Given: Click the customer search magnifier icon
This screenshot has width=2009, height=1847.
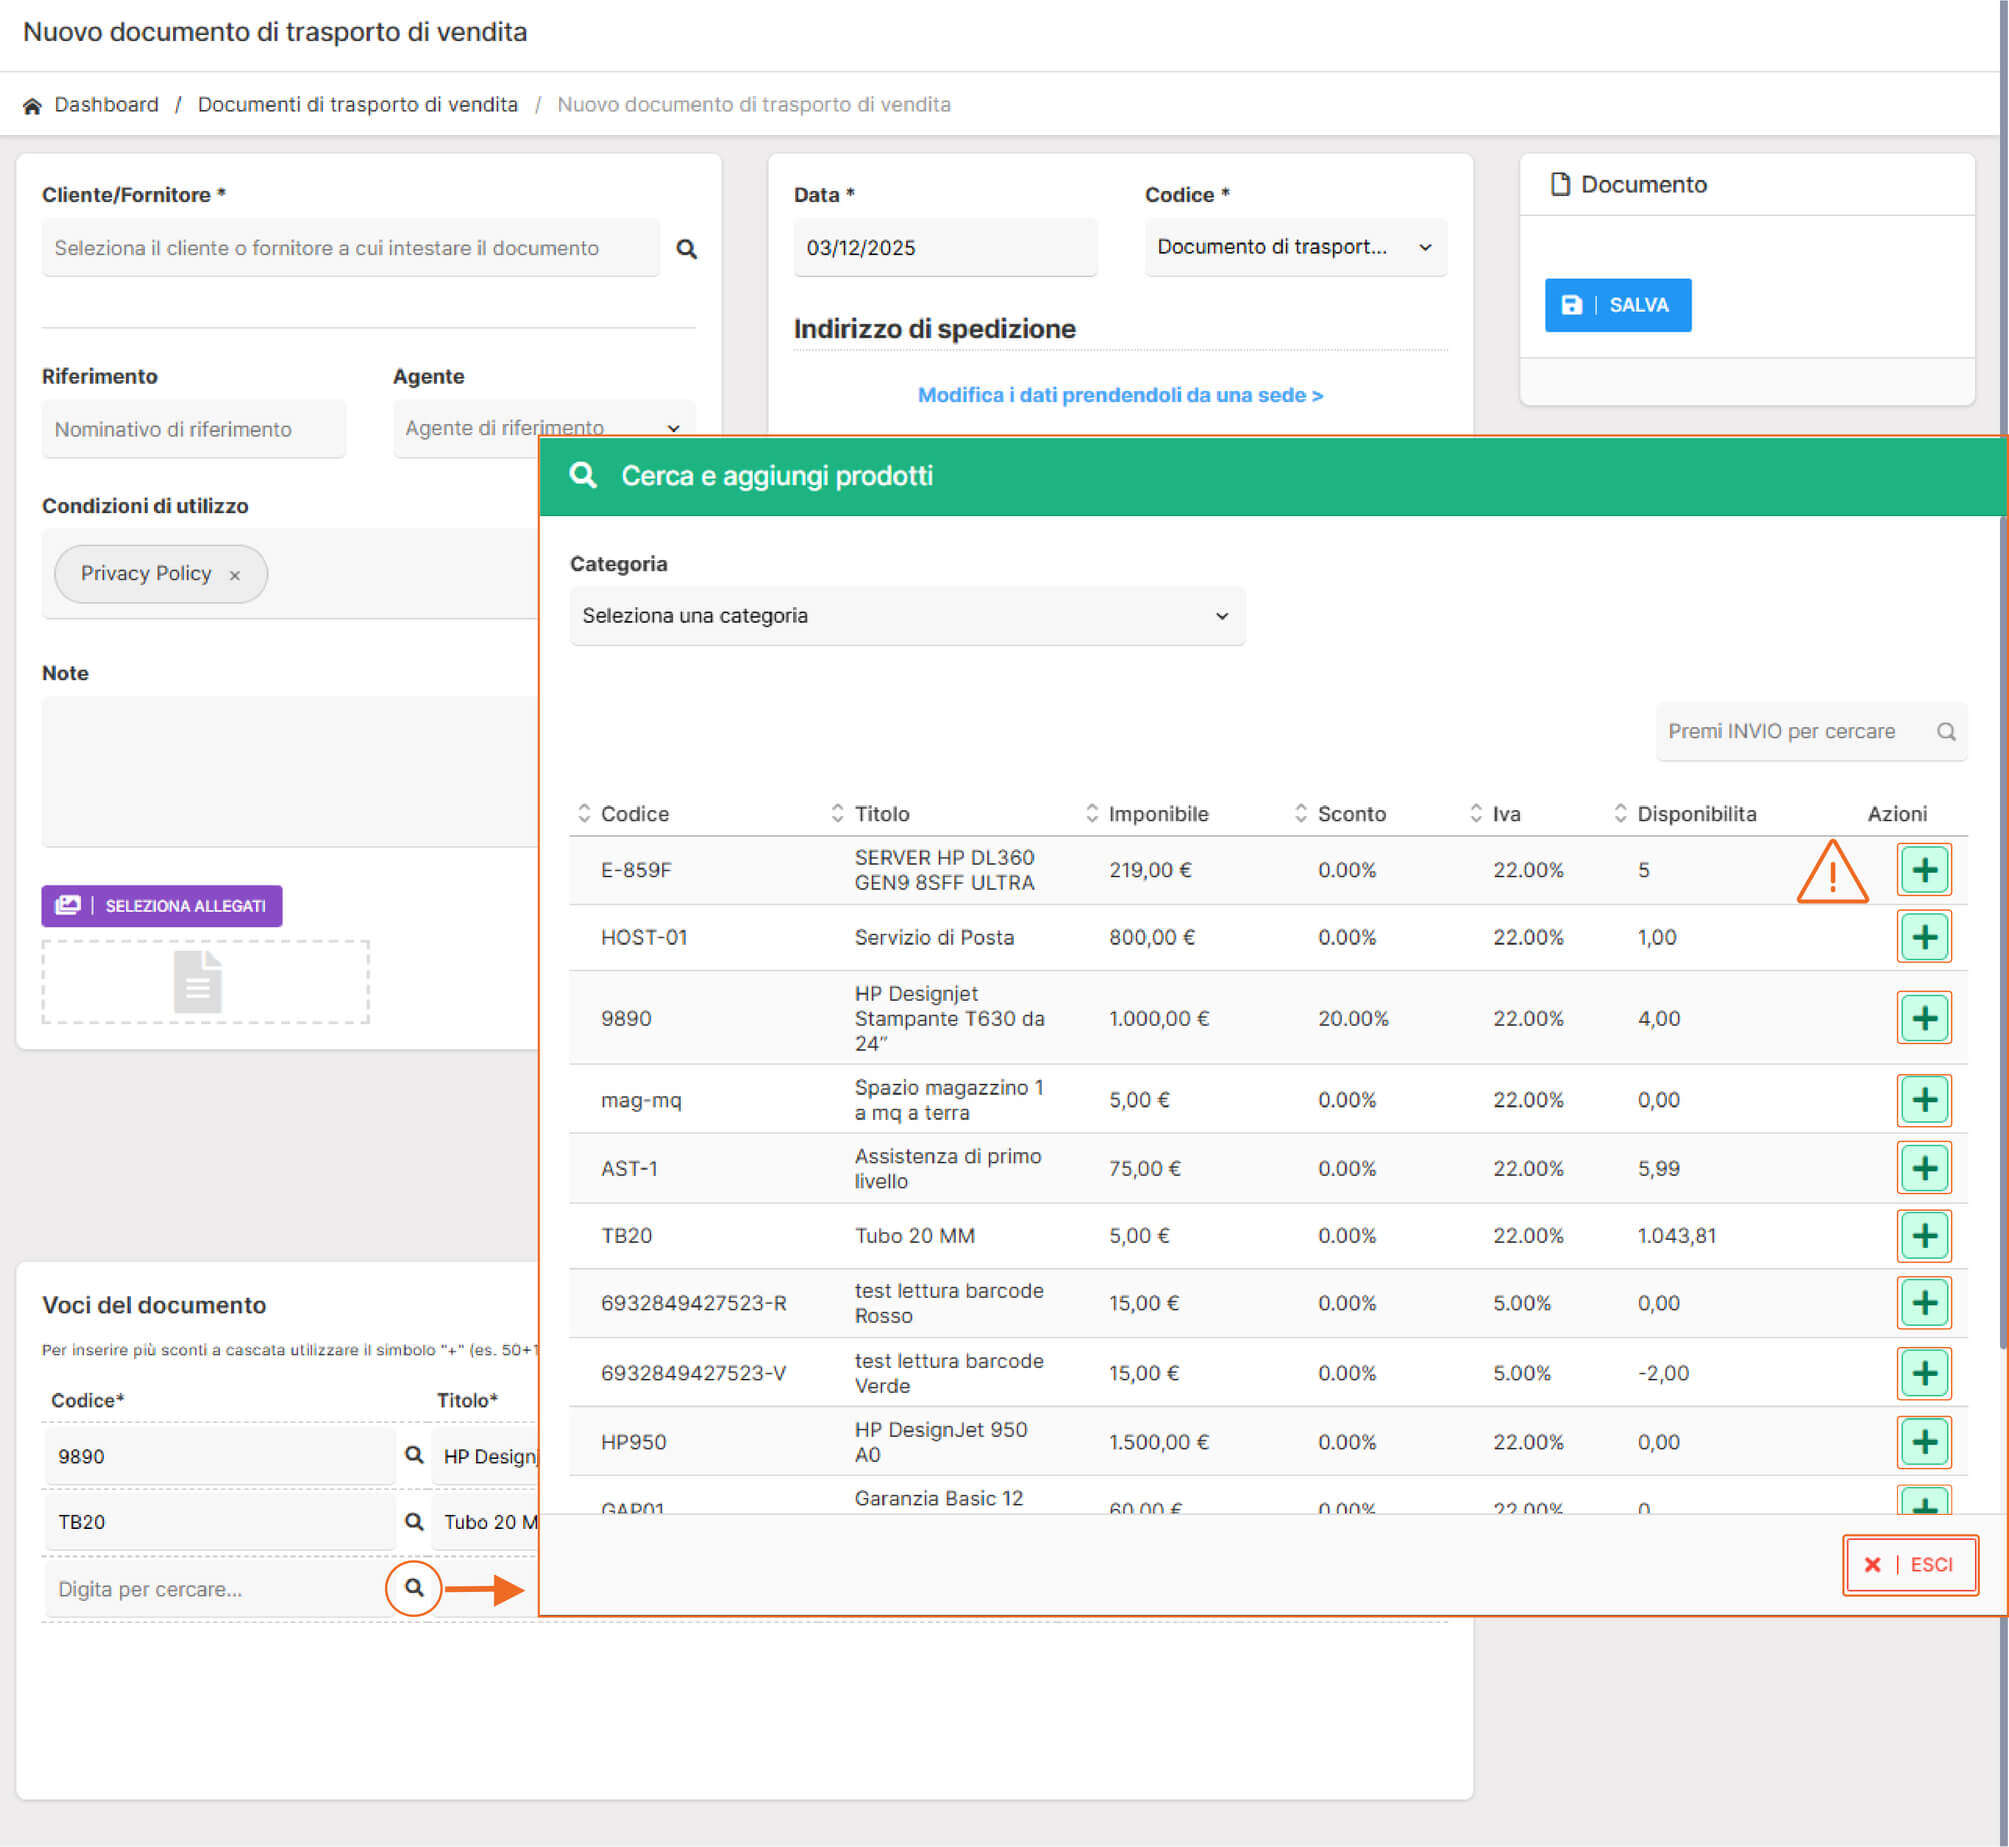Looking at the screenshot, I should 686,249.
